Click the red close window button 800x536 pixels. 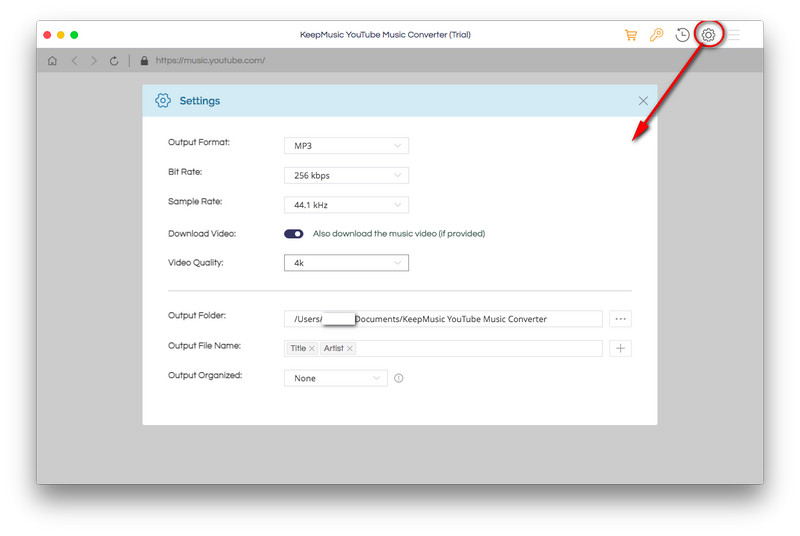coord(47,35)
